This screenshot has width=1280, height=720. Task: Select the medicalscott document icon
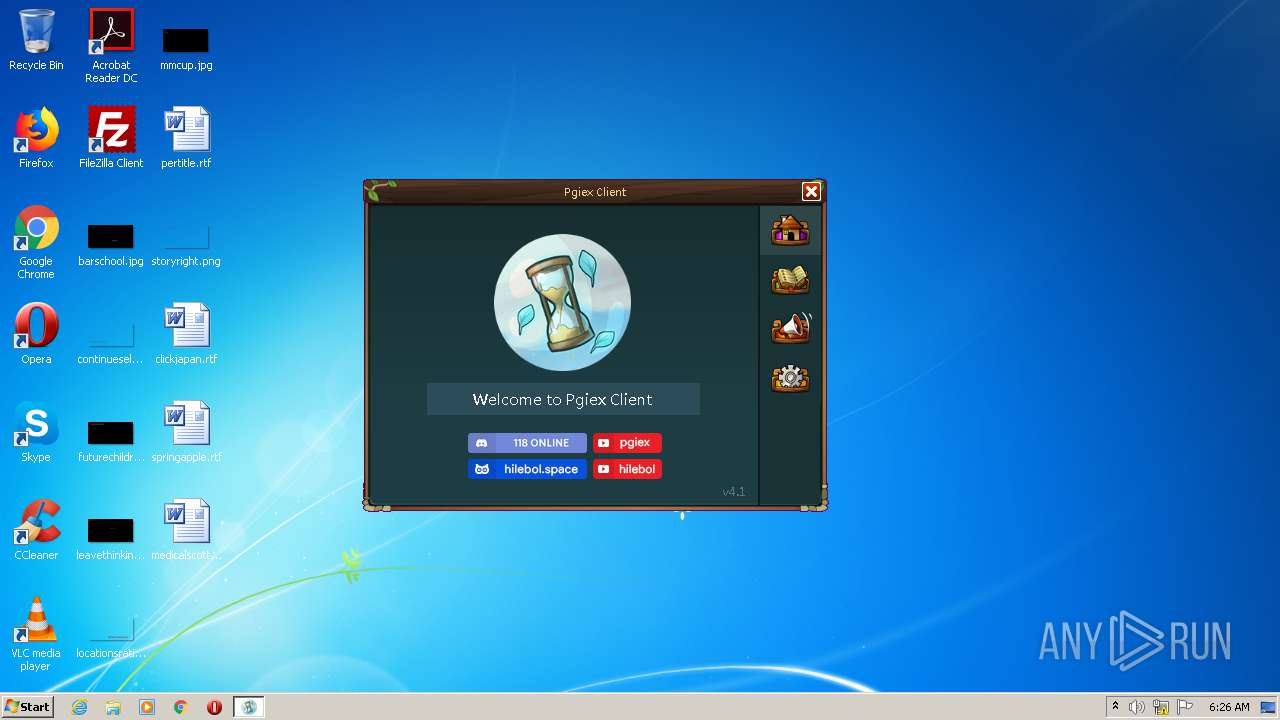click(x=186, y=530)
